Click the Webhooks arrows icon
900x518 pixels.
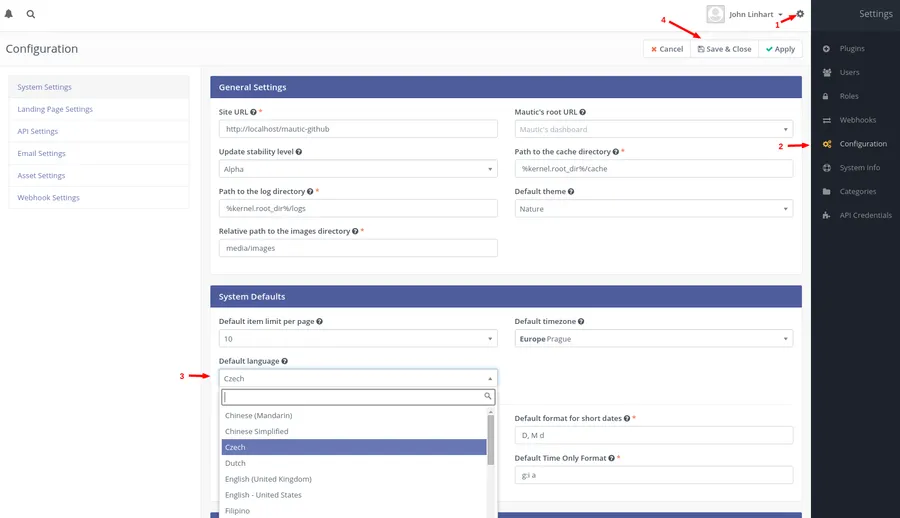coord(827,120)
